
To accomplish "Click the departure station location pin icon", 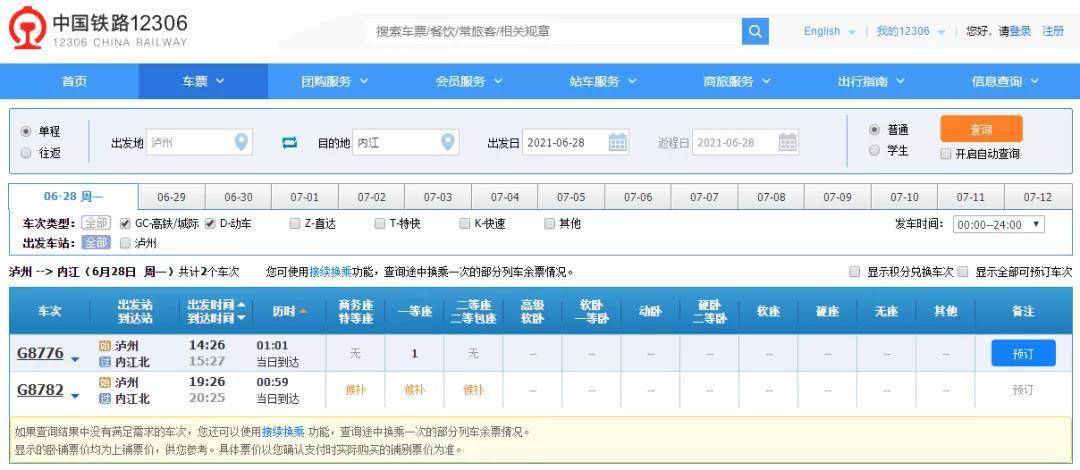I will (x=241, y=143).
